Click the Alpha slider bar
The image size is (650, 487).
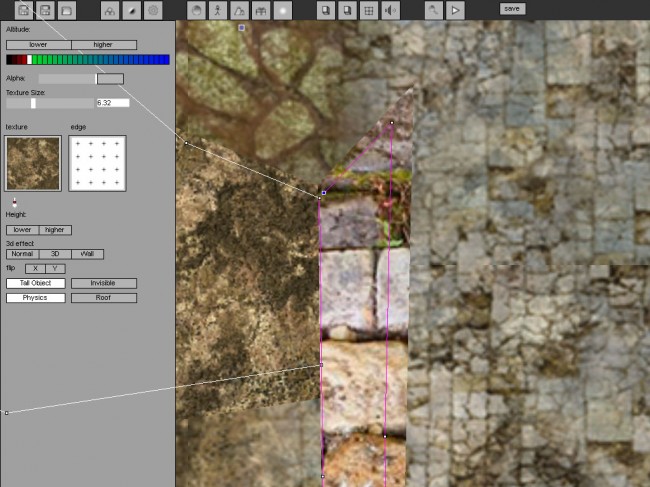(x=80, y=78)
